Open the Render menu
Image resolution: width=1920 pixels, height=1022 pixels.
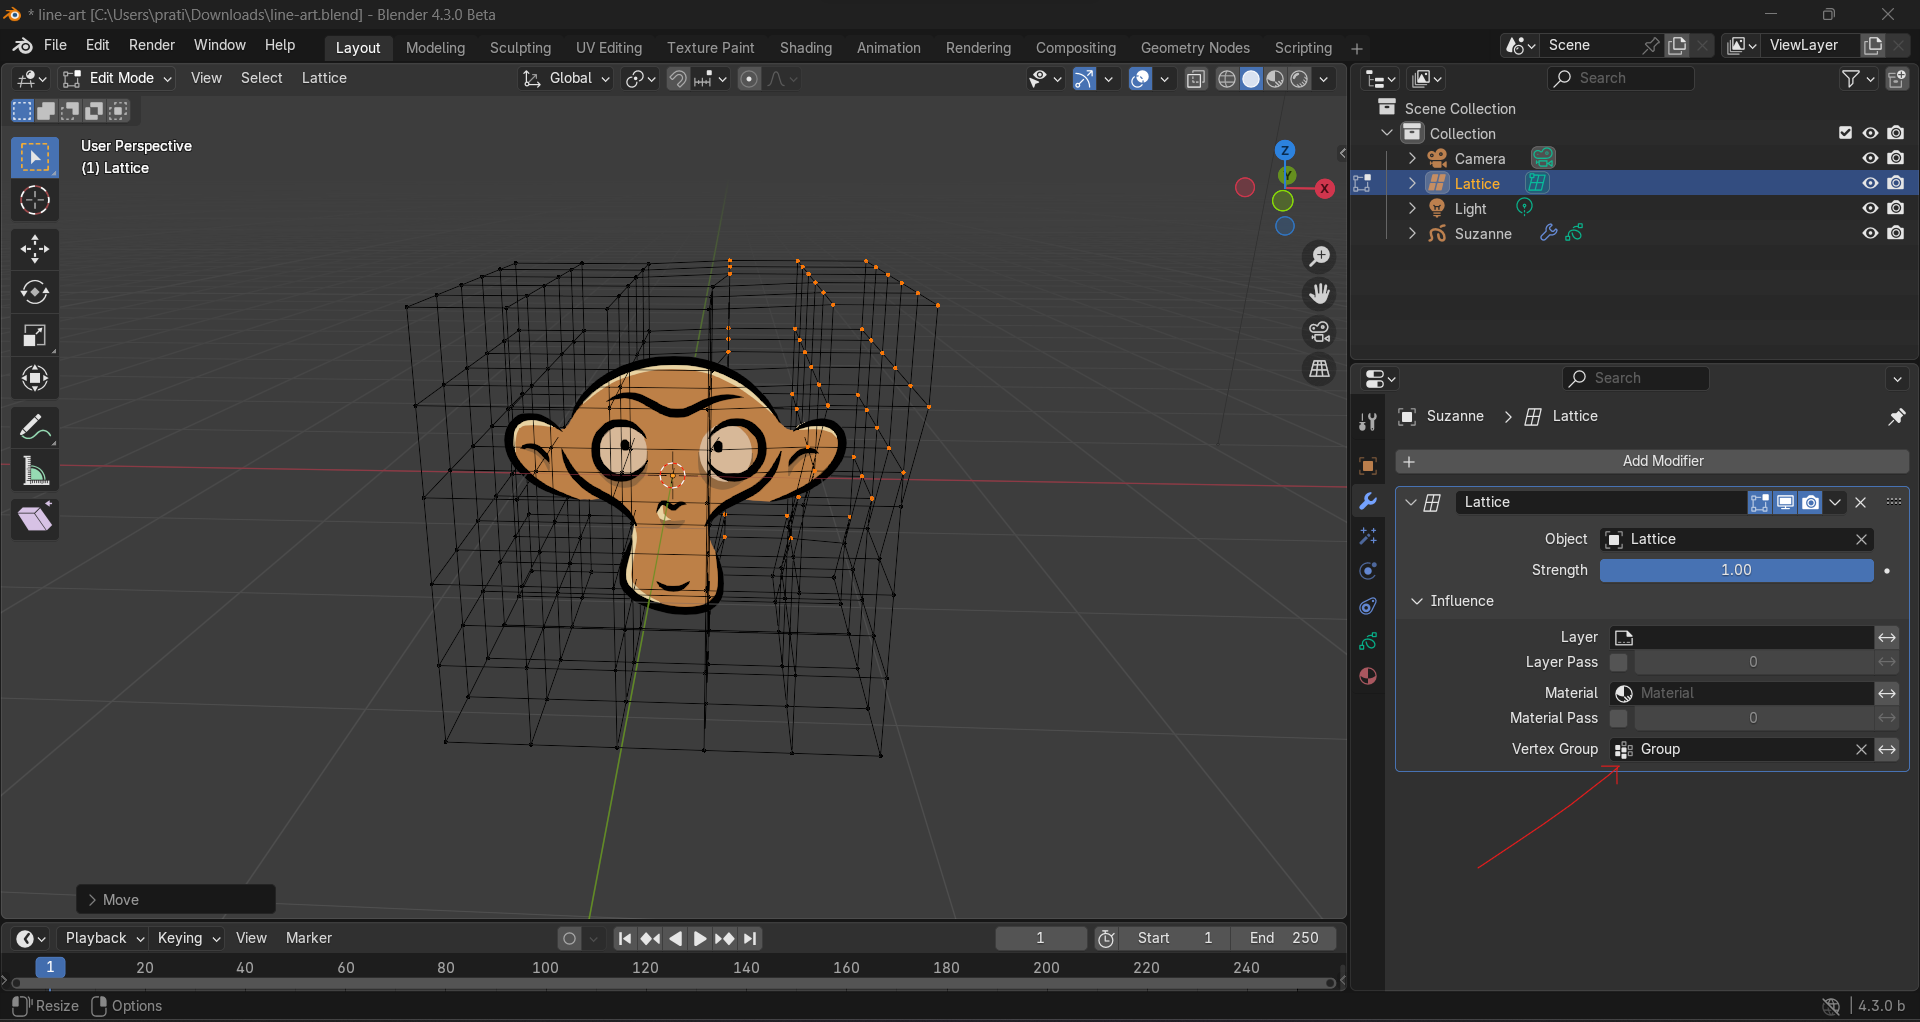pyautogui.click(x=152, y=45)
